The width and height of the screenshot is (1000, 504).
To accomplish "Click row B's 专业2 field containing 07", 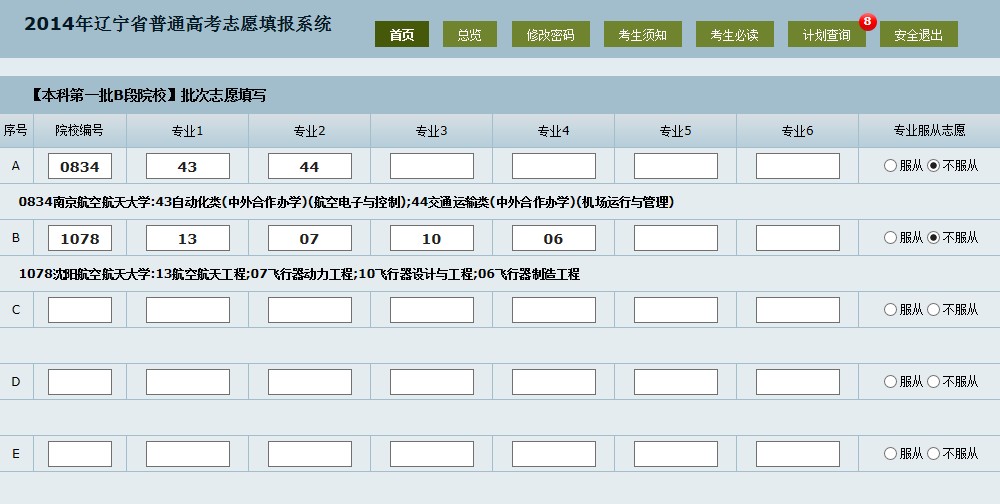I will pyautogui.click(x=309, y=238).
